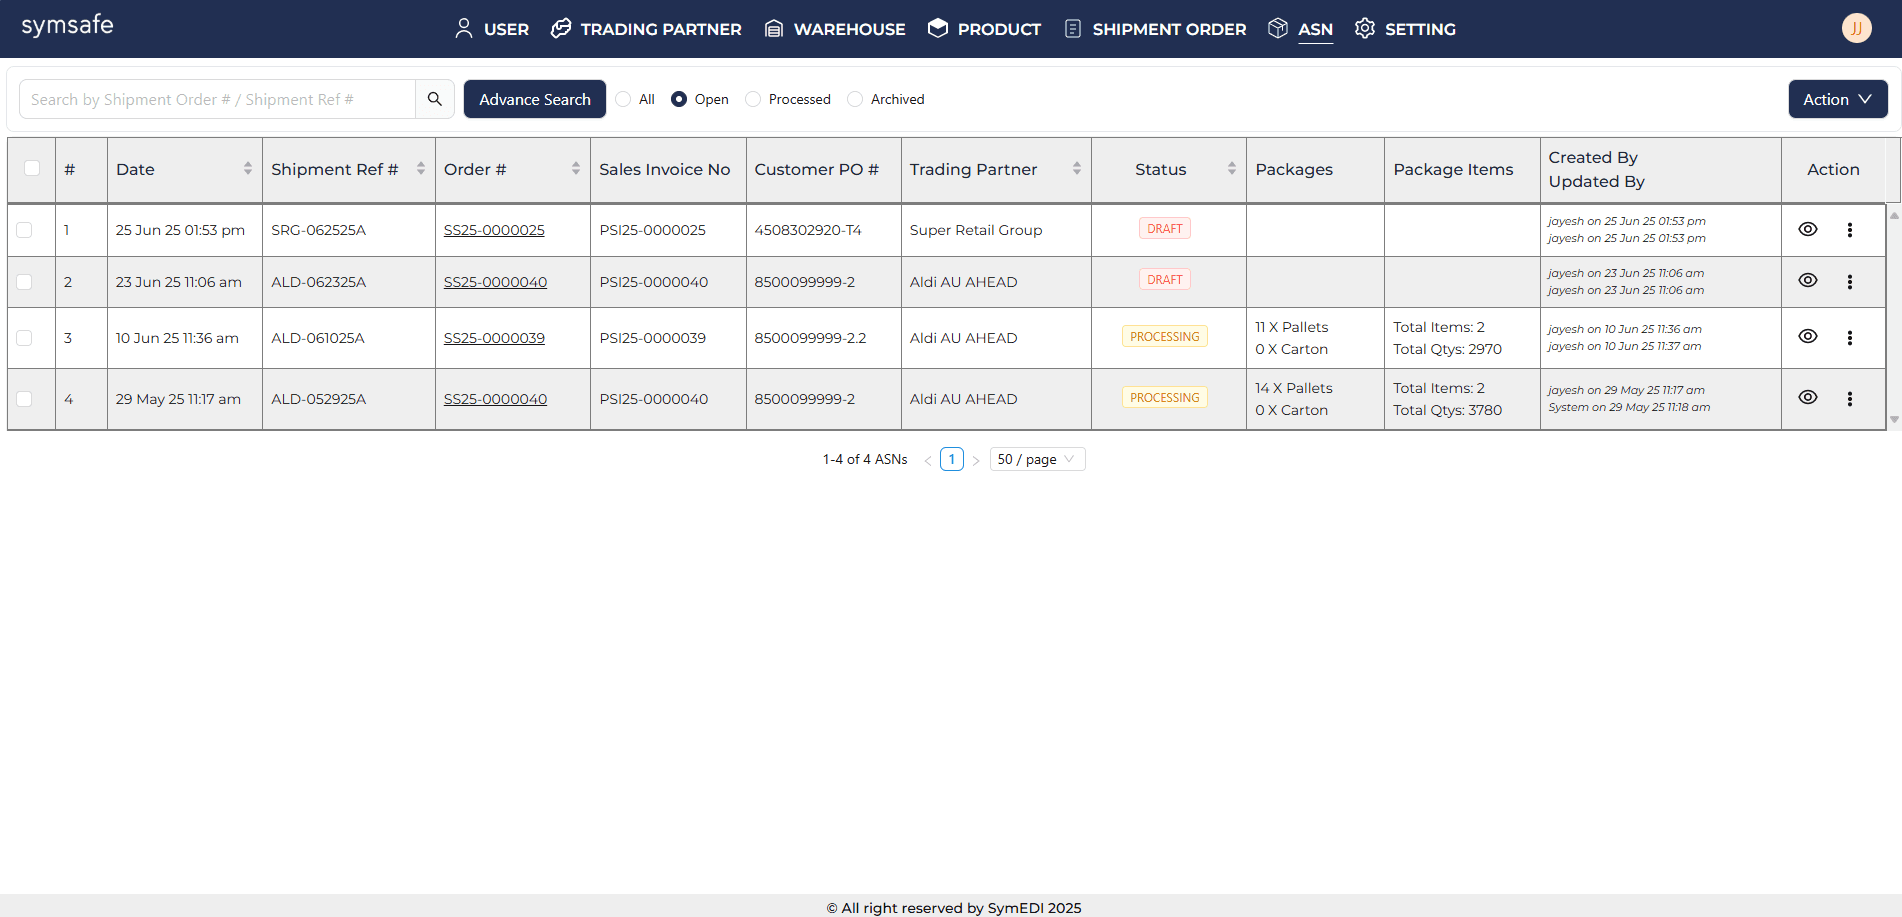Expand the Action dropdown button

[x=1837, y=99]
